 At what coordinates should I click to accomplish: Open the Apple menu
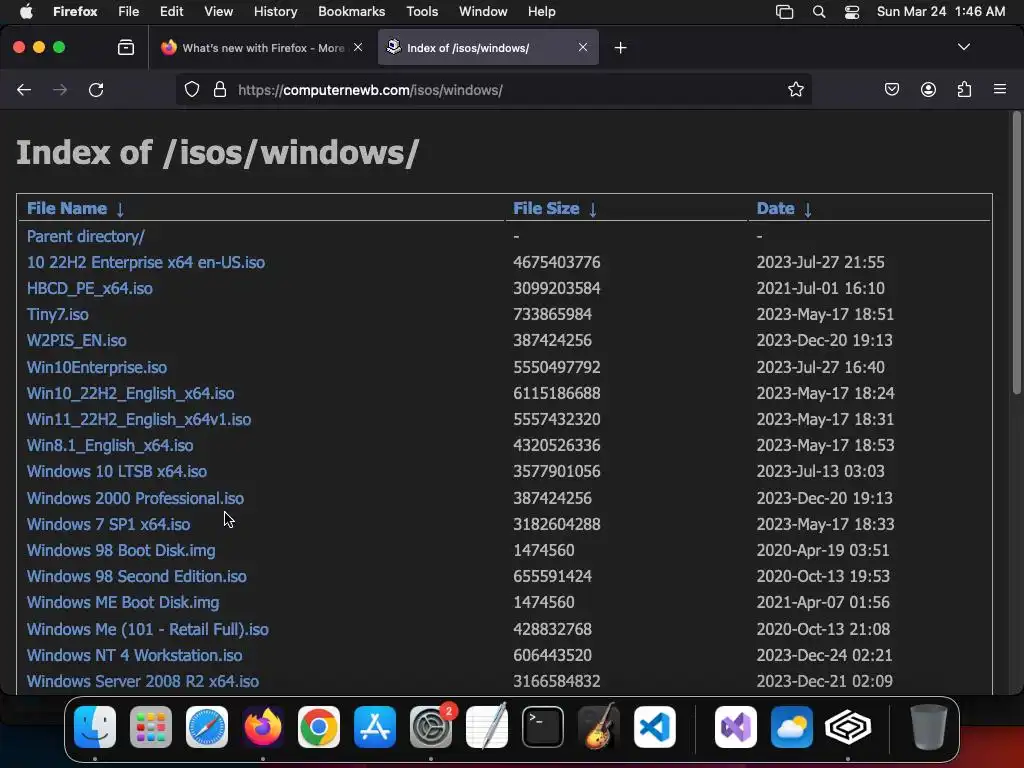pyautogui.click(x=26, y=12)
